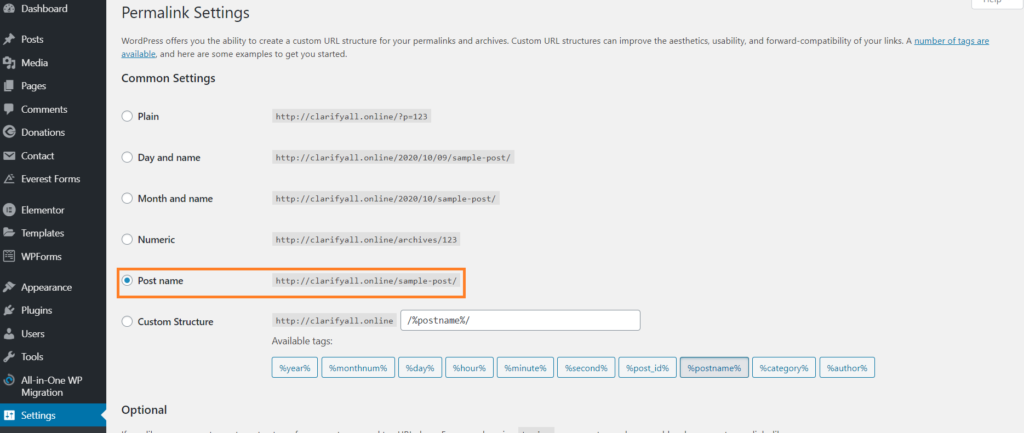This screenshot has width=1024, height=433.
Task: Click the Elementor icon in sidebar
Action: [9, 210]
